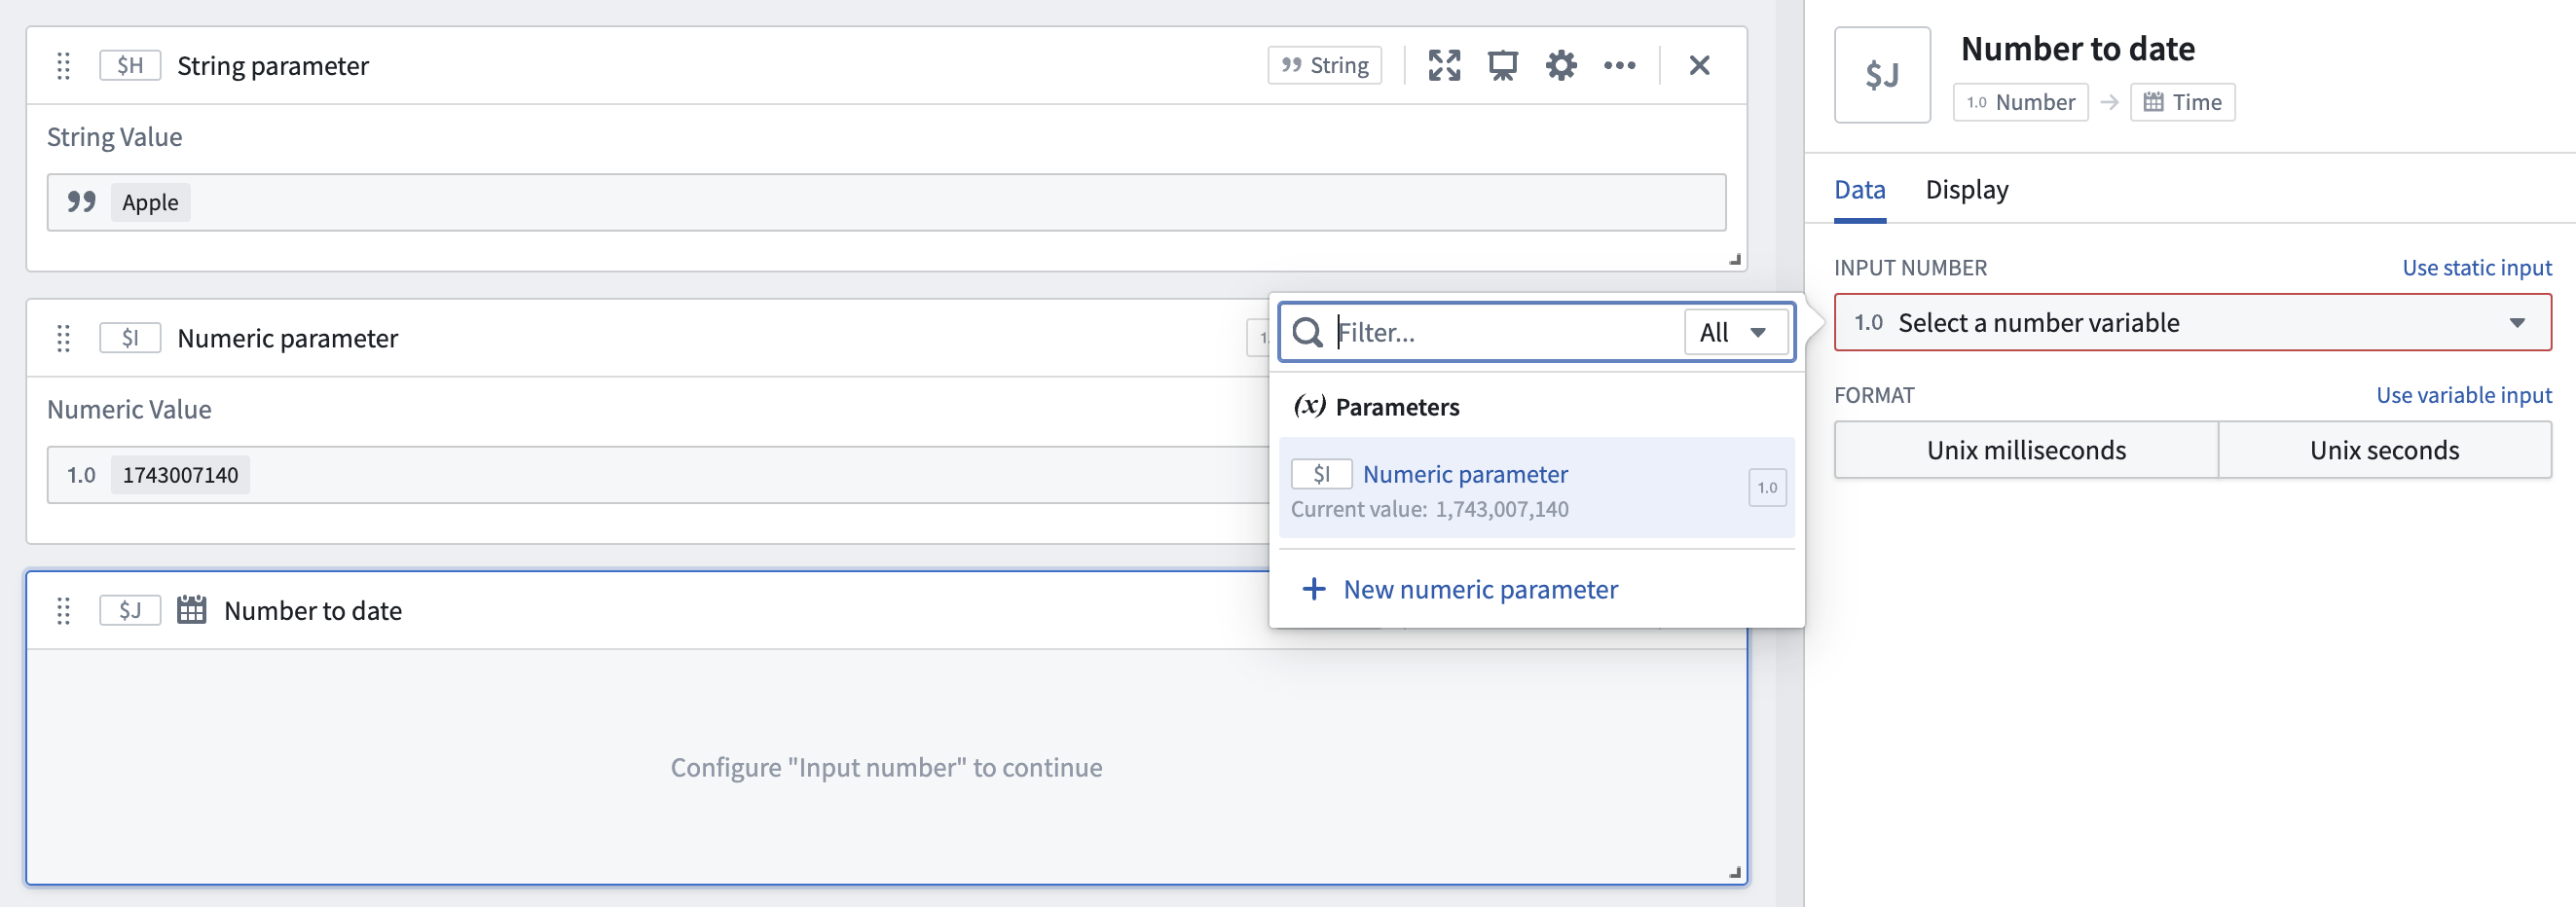Image resolution: width=2576 pixels, height=907 pixels.
Task: Open more options ellipsis on String parameter
Action: pos(1619,66)
